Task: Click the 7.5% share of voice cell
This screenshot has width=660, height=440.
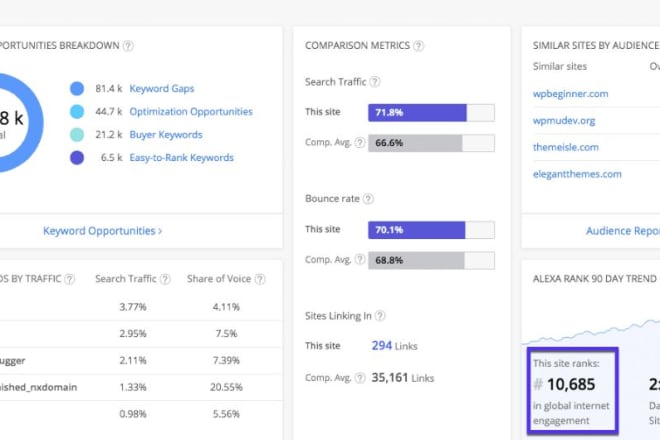Action: tap(226, 333)
